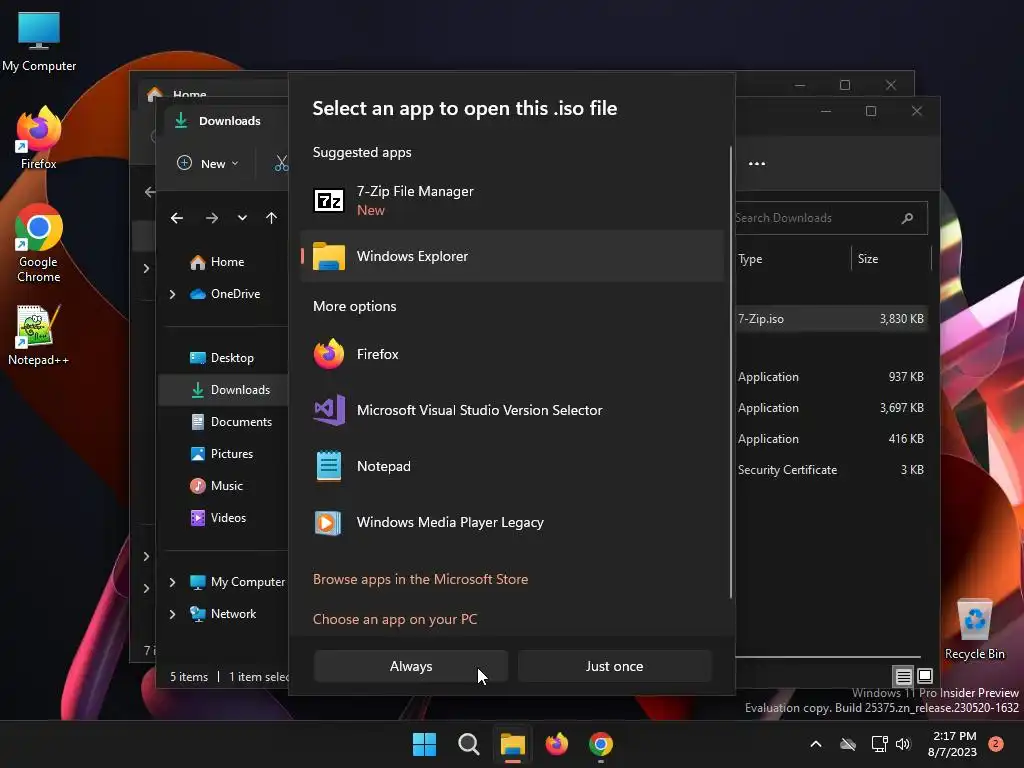The width and height of the screenshot is (1024, 768).
Task: Open My Computer desktop icon
Action: 39,42
